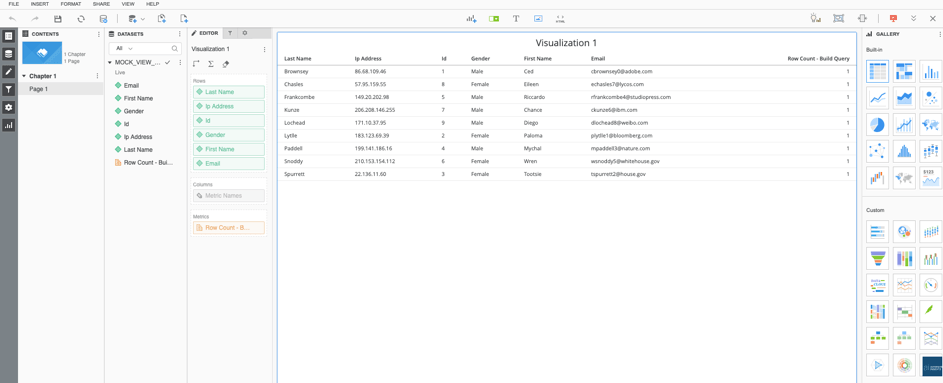Insert an HTML container from toolbar
Image resolution: width=943 pixels, height=383 pixels.
pyautogui.click(x=561, y=19)
